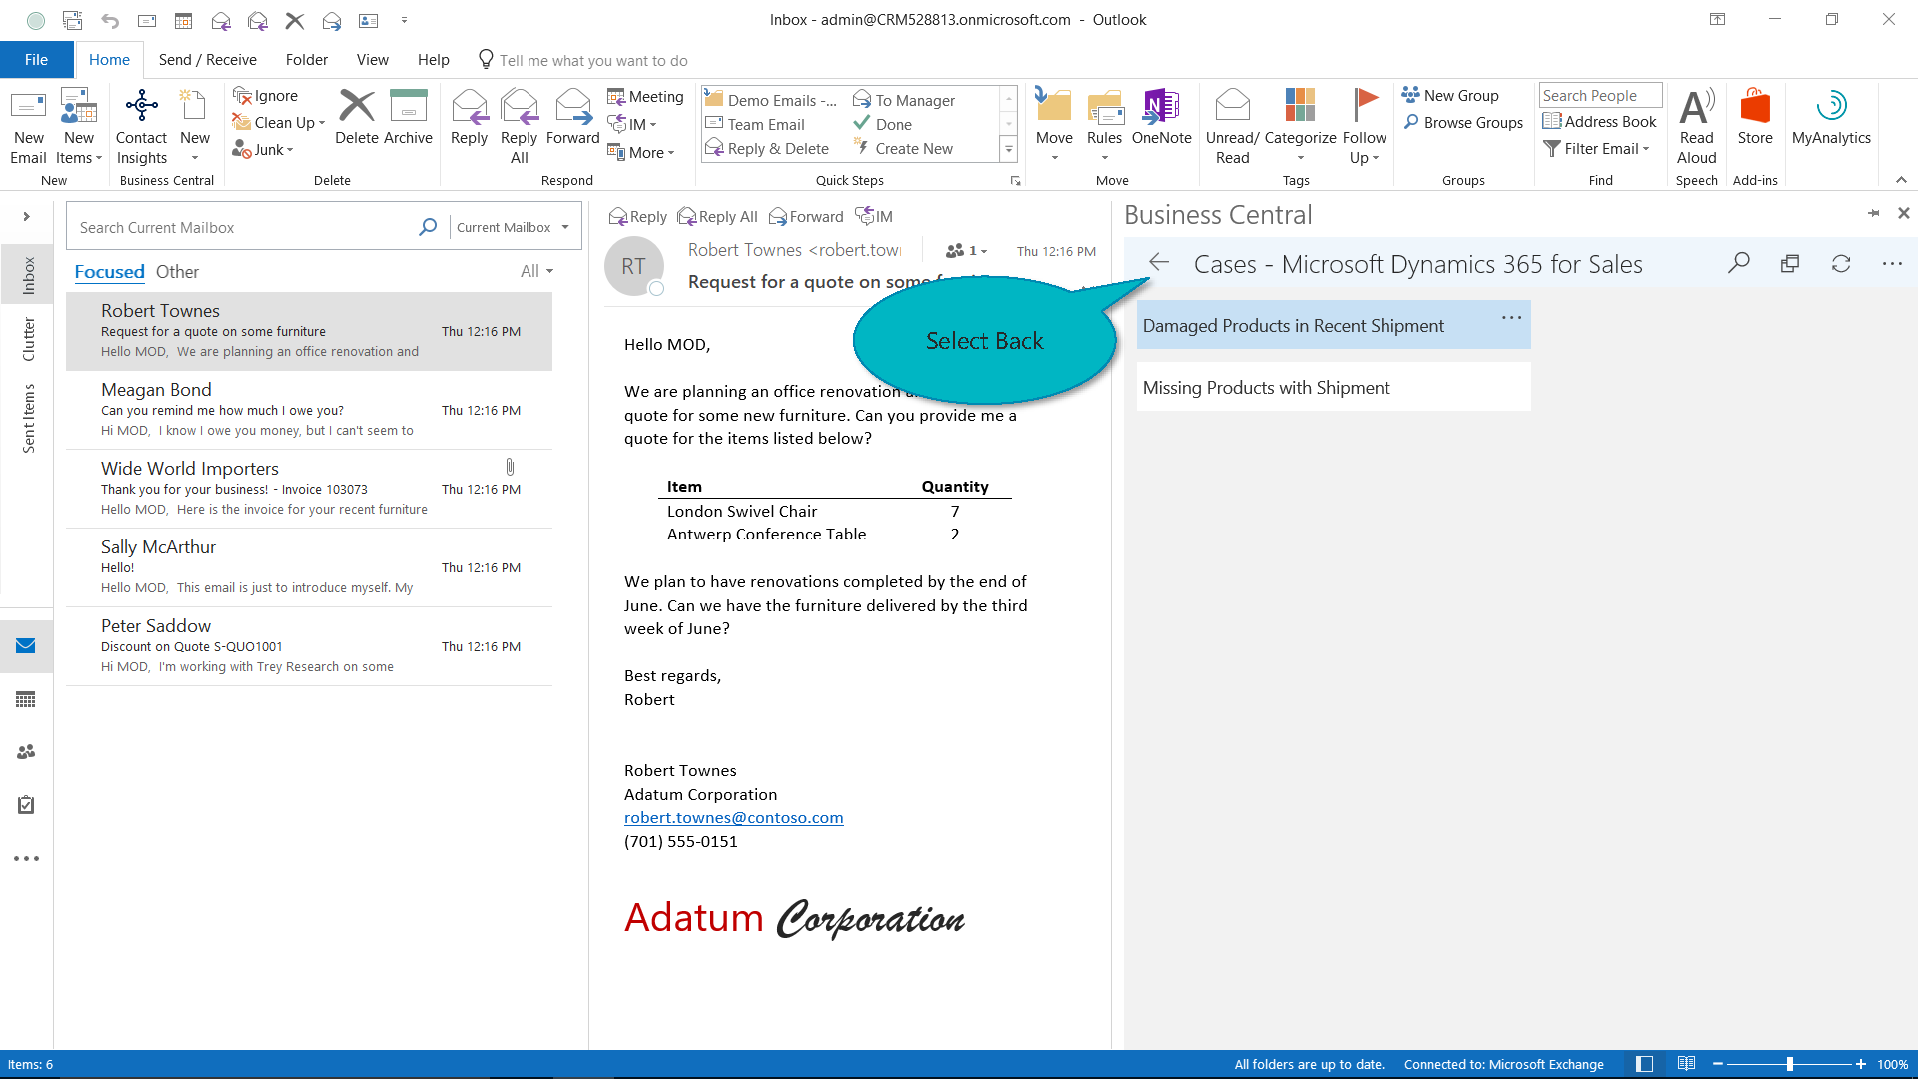Click the search magnifier in Cases header
Image resolution: width=1918 pixels, height=1079 pixels.
[x=1739, y=263]
